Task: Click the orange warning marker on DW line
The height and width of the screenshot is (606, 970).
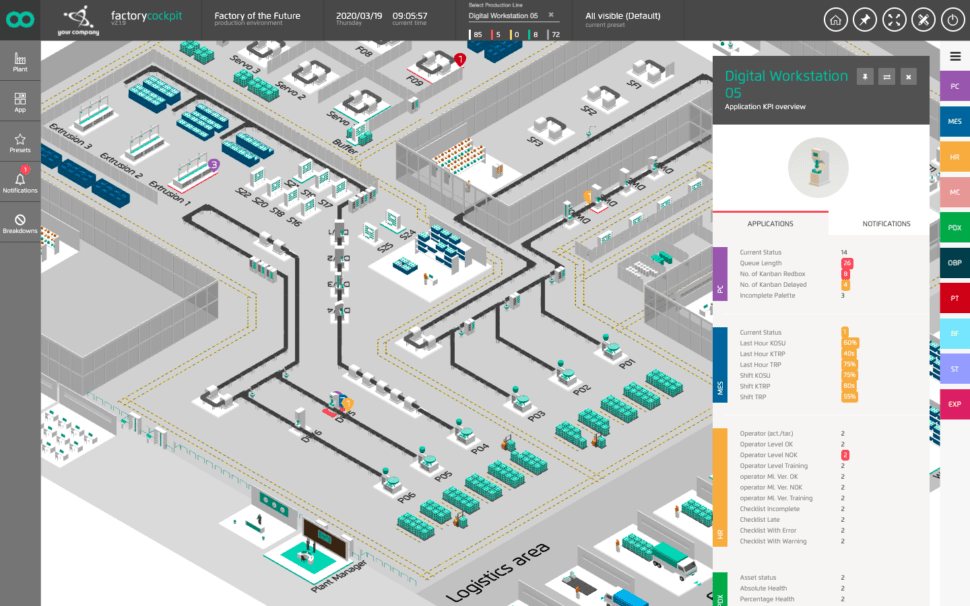Action: point(588,196)
